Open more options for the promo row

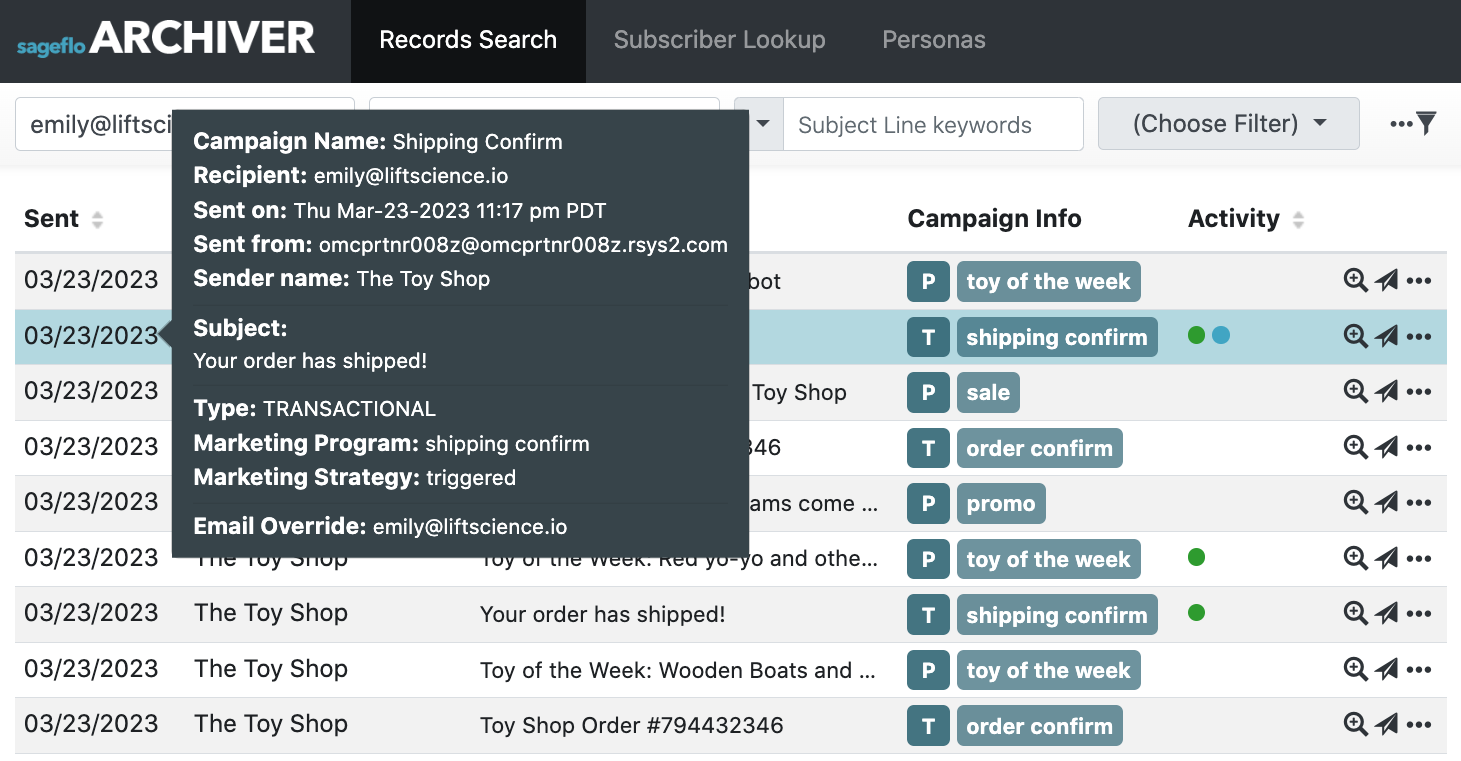pos(1419,503)
